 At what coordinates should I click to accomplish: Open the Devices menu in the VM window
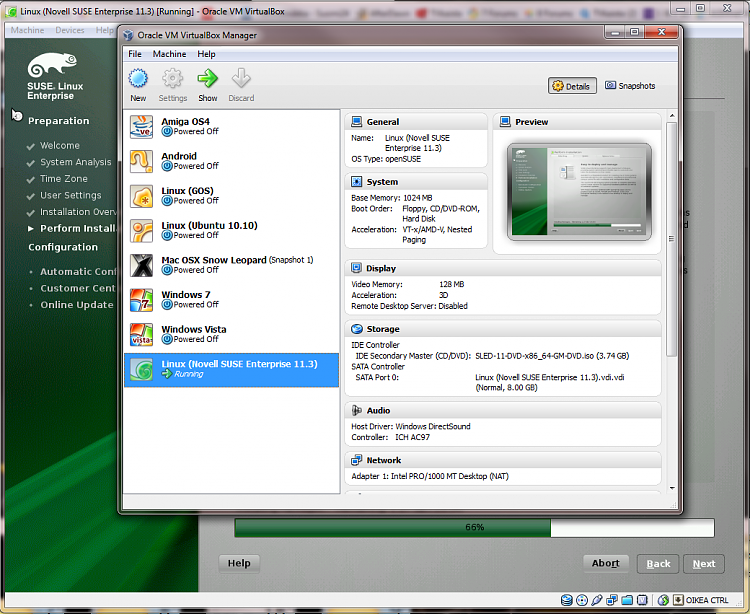point(70,30)
